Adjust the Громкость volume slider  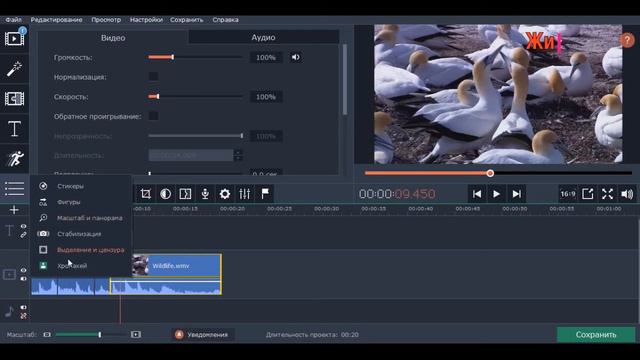click(196, 57)
